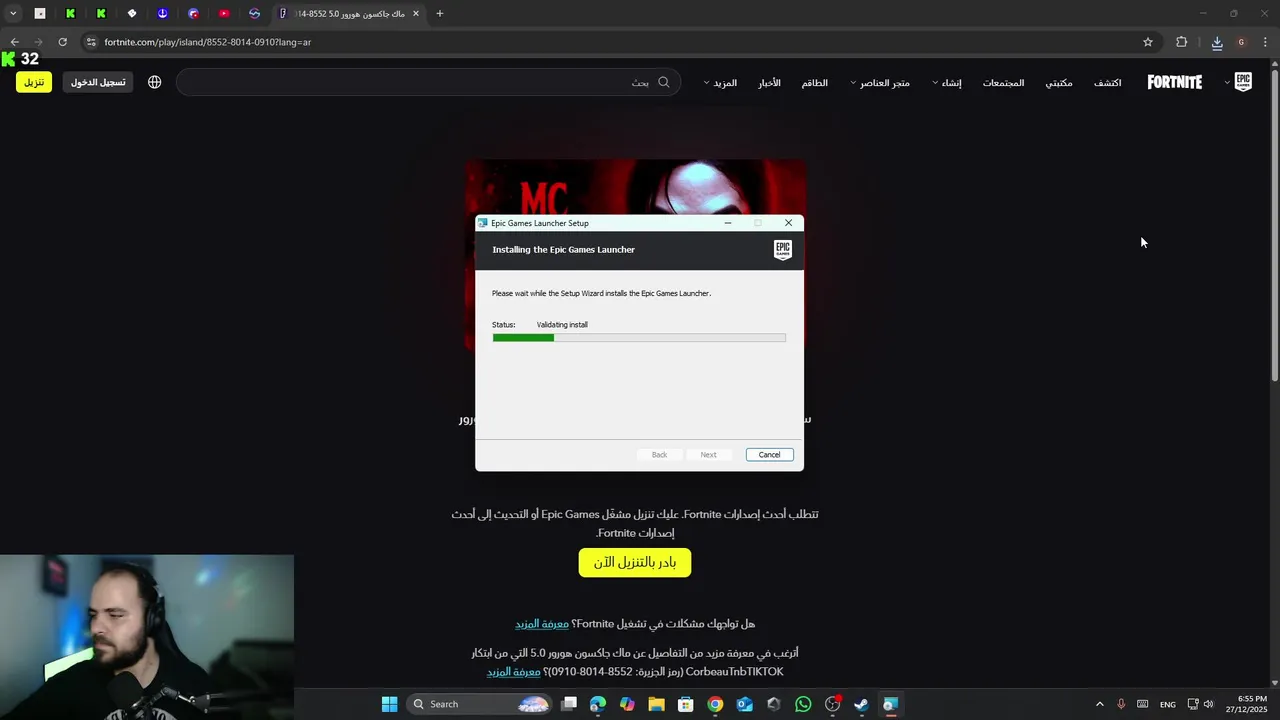Screen dimensions: 1280x720
Task: Minimize the Epic Games Launcher Setup window
Action: [728, 223]
